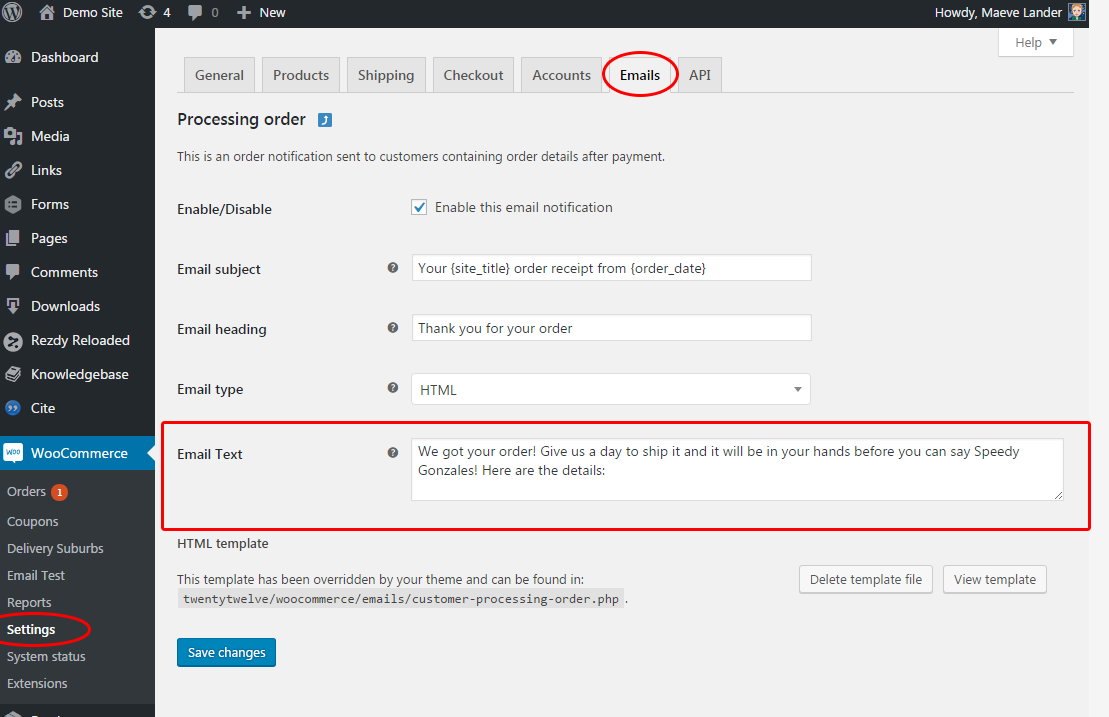
Task: Expand the Help dropdown at top right
Action: pyautogui.click(x=1035, y=42)
